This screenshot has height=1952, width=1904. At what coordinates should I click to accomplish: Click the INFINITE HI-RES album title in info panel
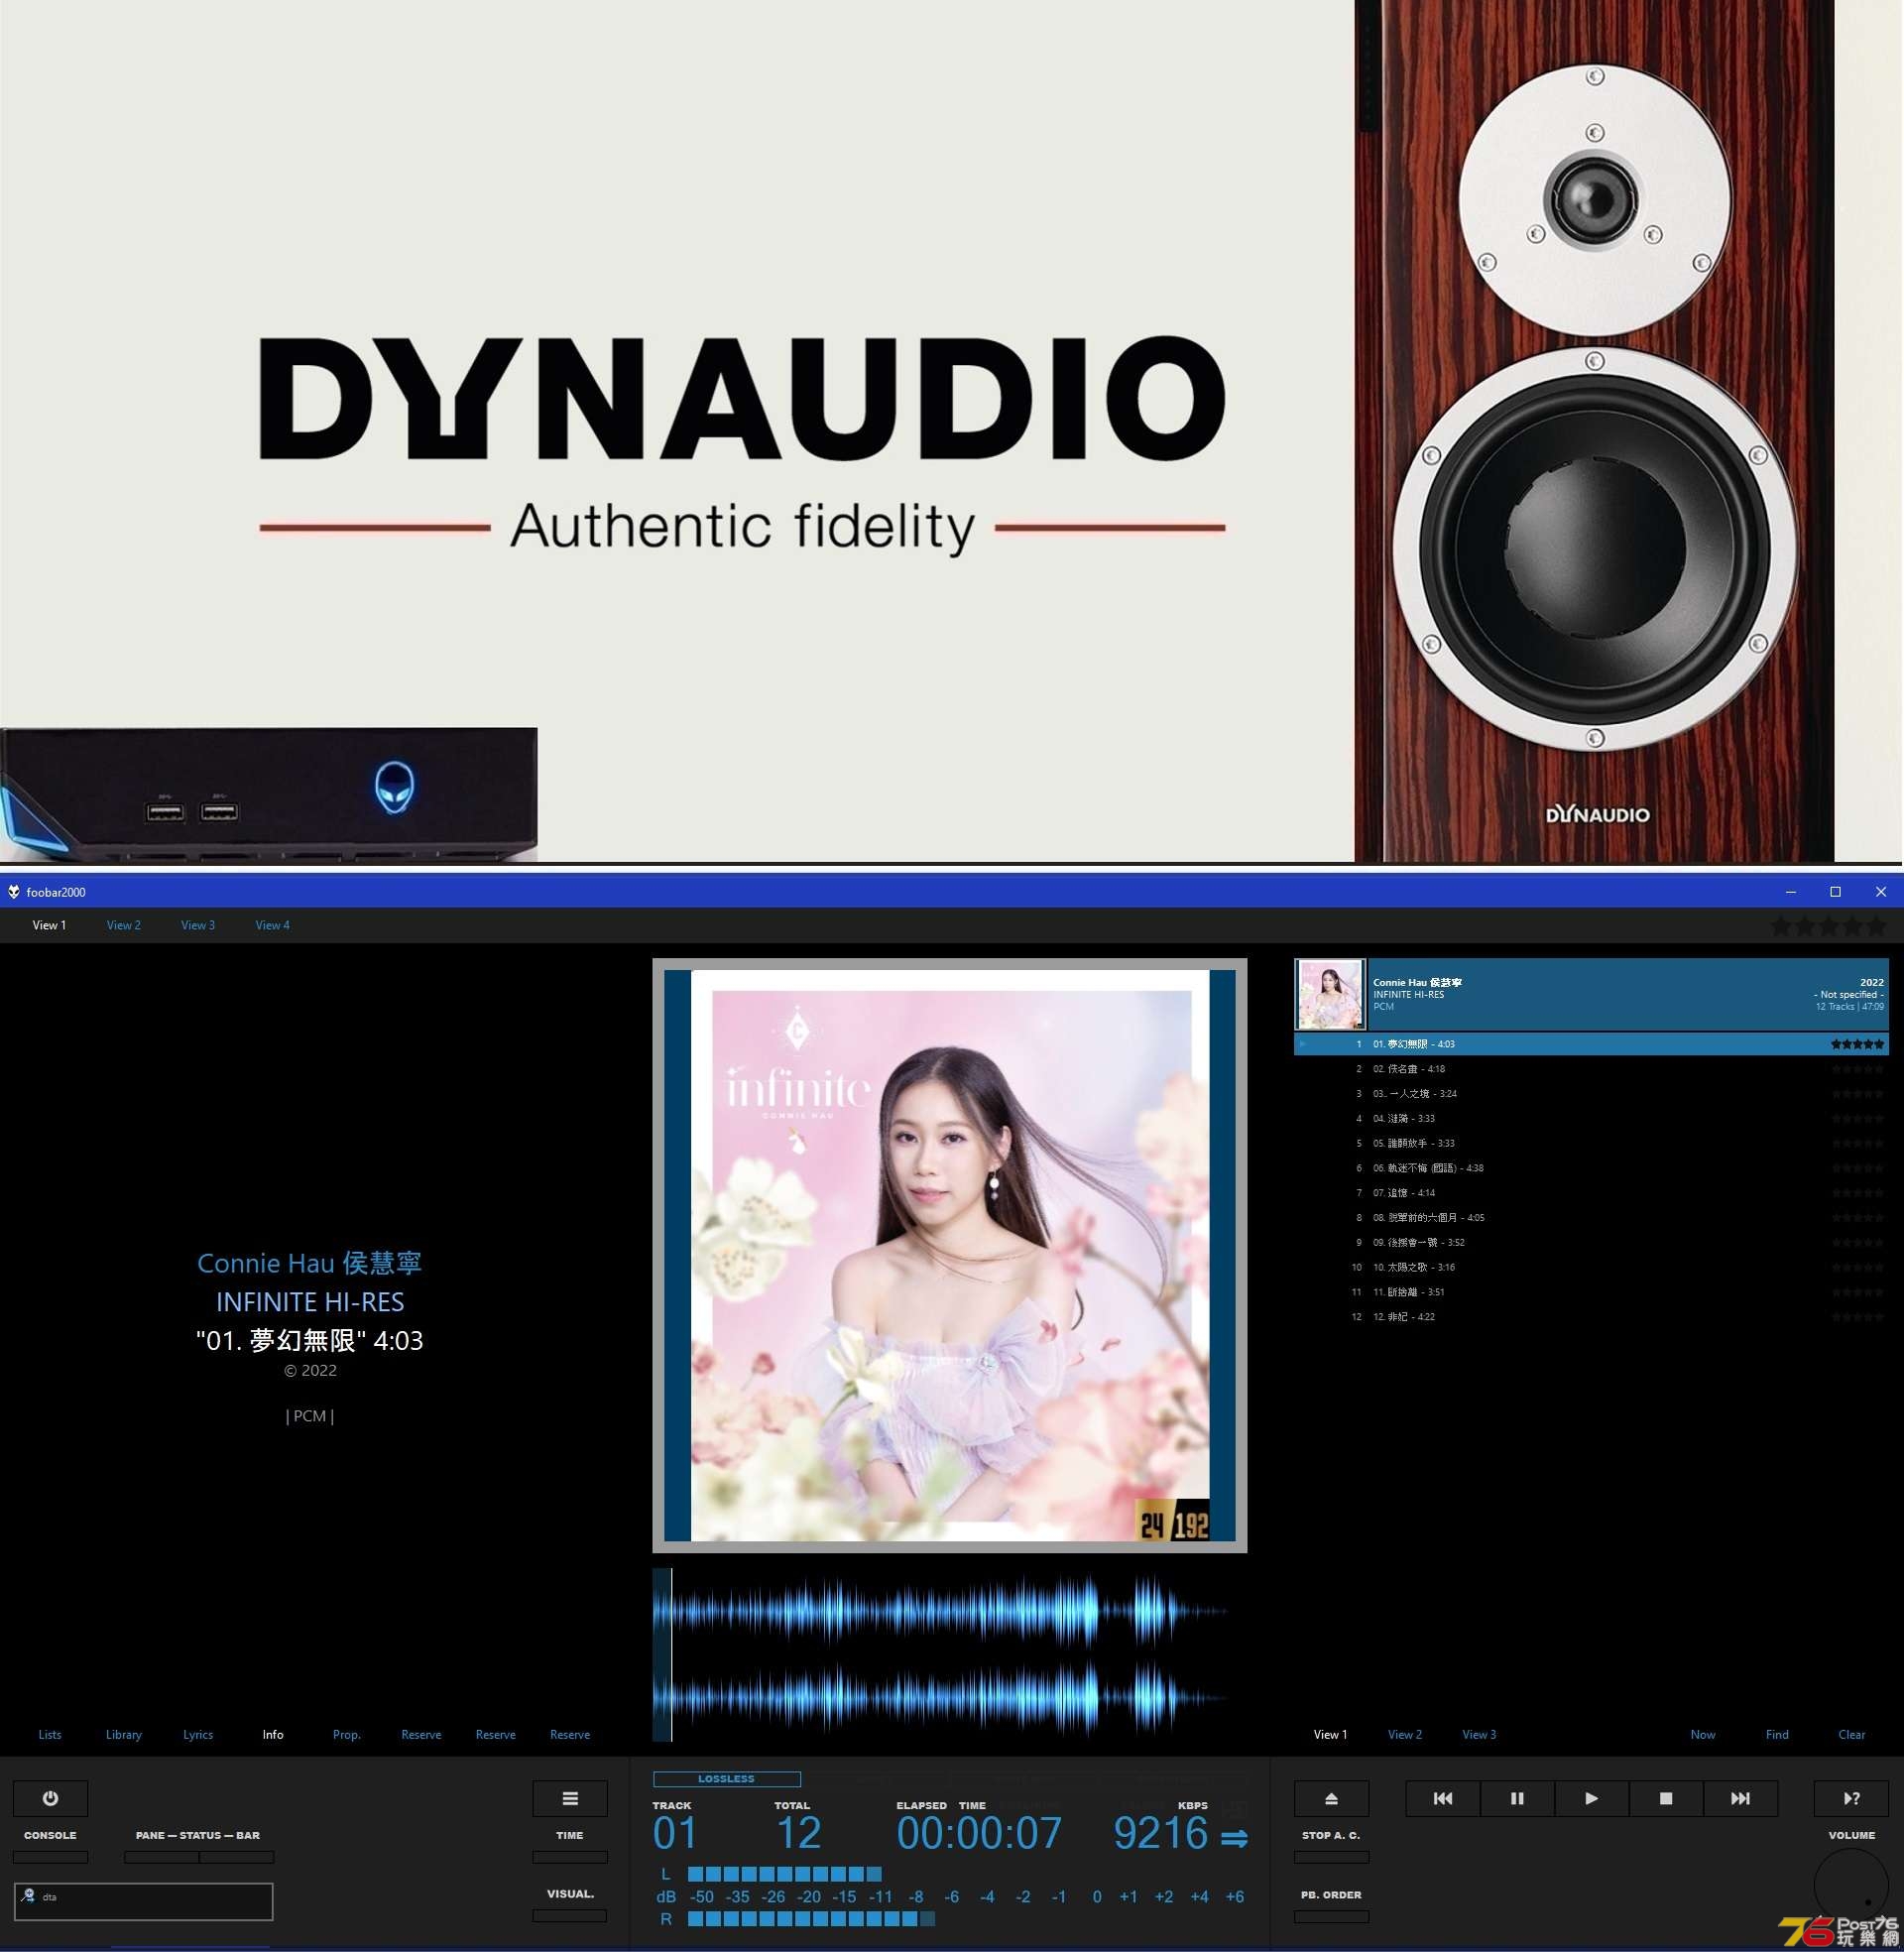tap(310, 1302)
